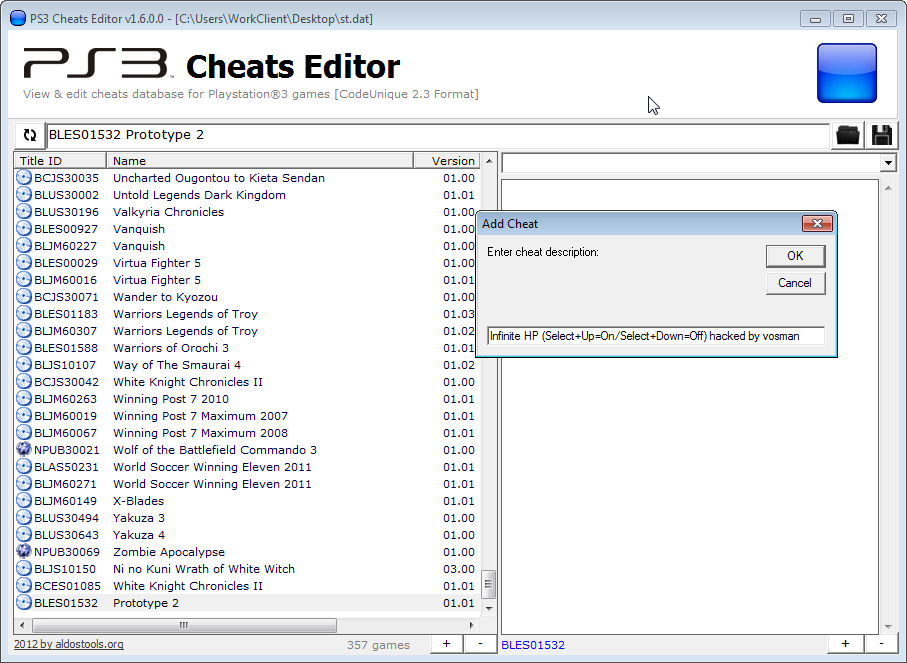
Task: Save database using the floppy disk icon
Action: 881,135
